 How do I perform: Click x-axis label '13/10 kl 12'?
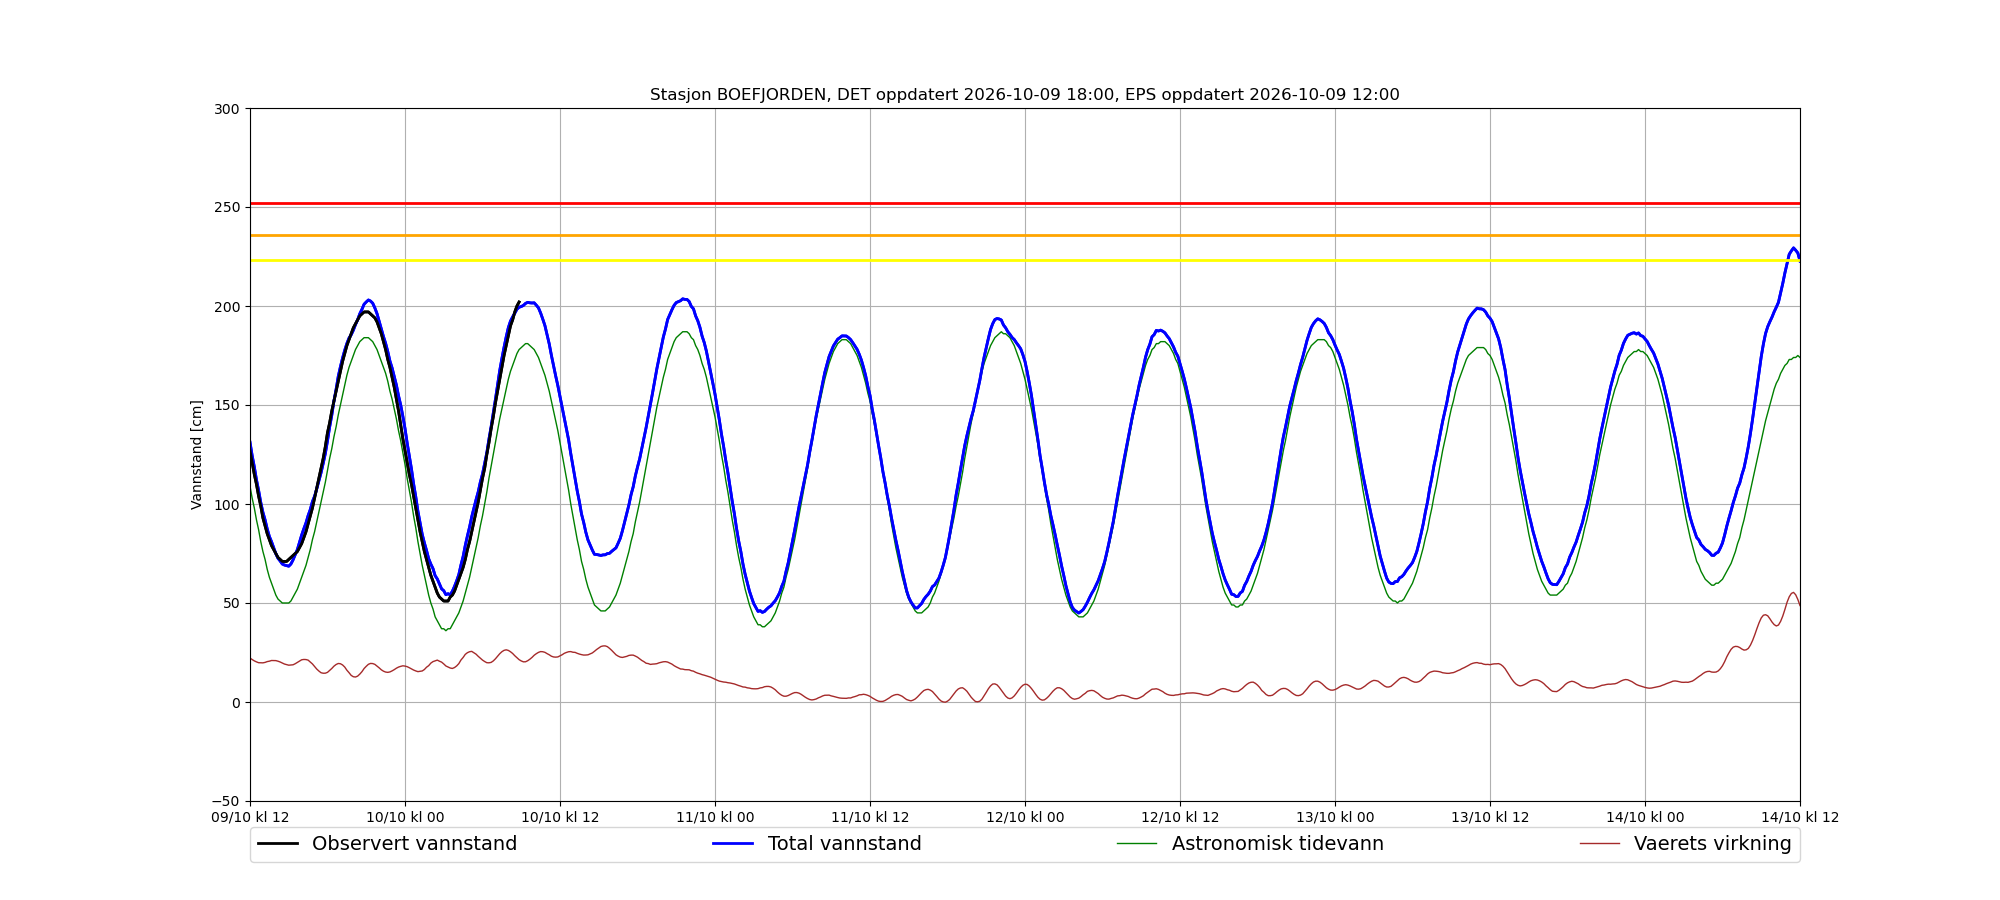pos(1490,818)
